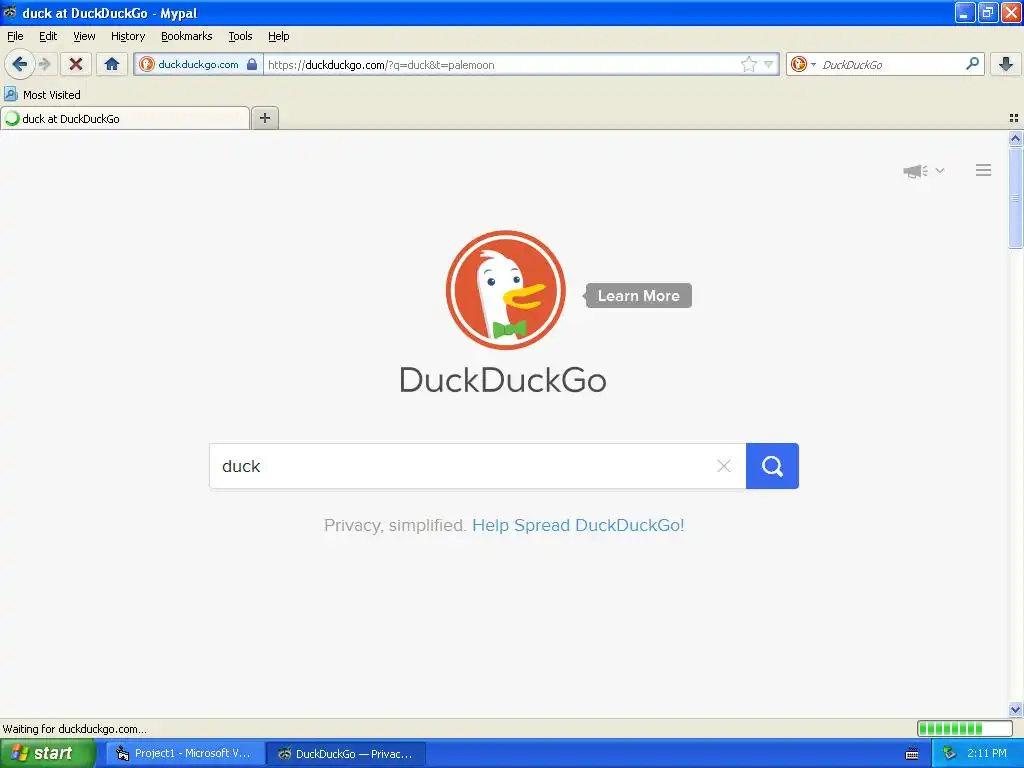Click the system tray network icon
Image resolution: width=1024 pixels, height=768 pixels.
(949, 753)
